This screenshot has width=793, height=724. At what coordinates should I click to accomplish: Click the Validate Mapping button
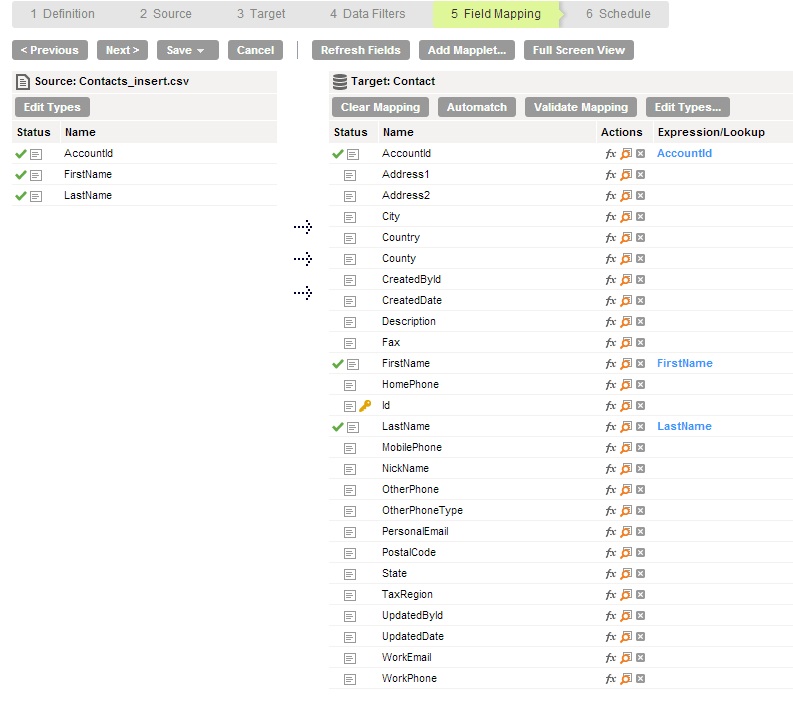pos(581,107)
